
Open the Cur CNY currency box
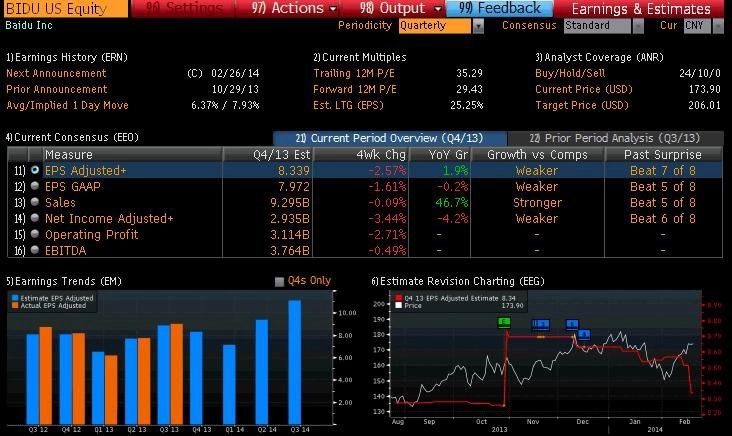click(x=697, y=26)
